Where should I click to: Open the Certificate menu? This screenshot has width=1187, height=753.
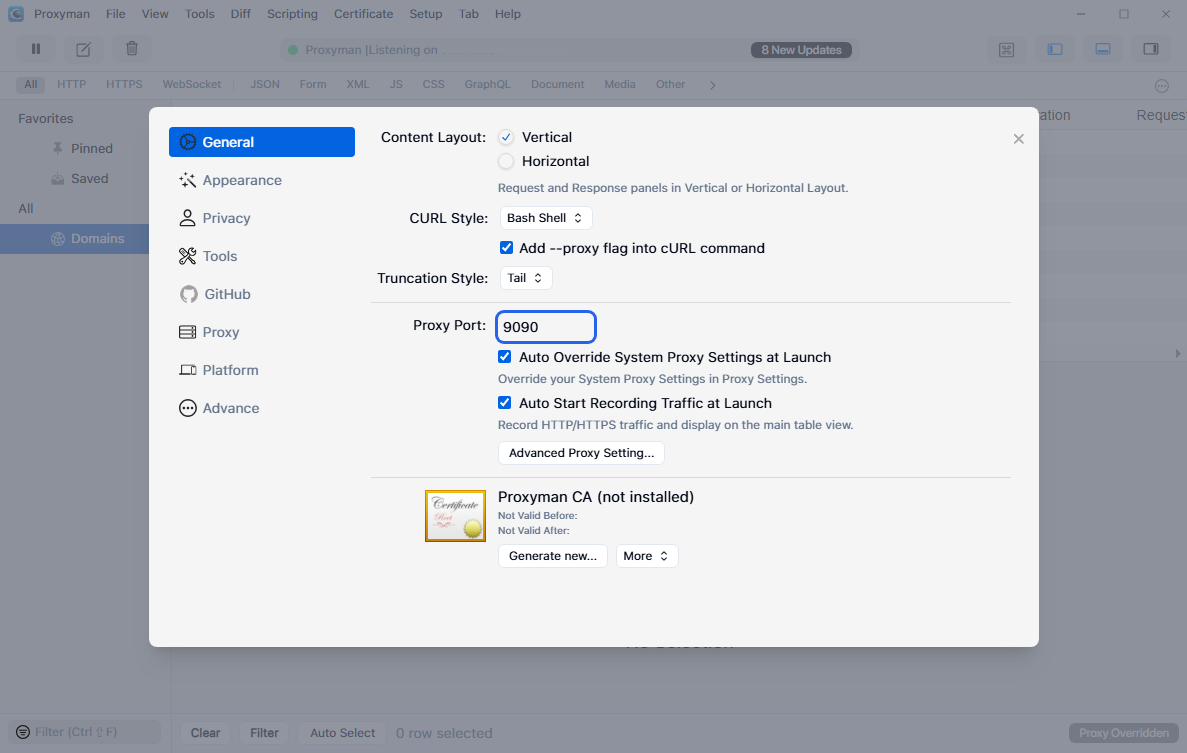pyautogui.click(x=363, y=14)
